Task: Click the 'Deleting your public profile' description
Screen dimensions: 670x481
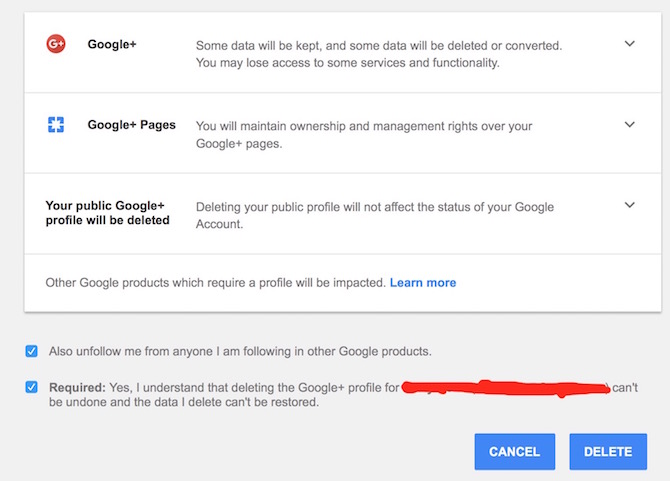Action: [374, 215]
